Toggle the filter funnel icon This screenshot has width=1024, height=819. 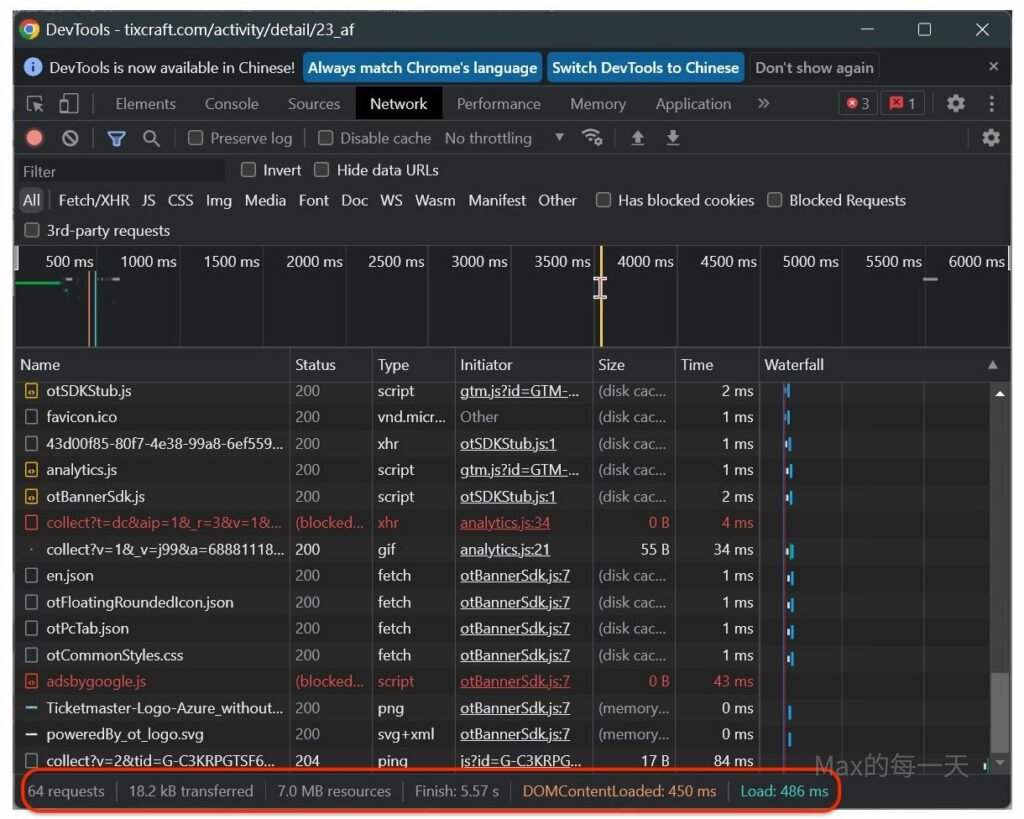pos(116,138)
